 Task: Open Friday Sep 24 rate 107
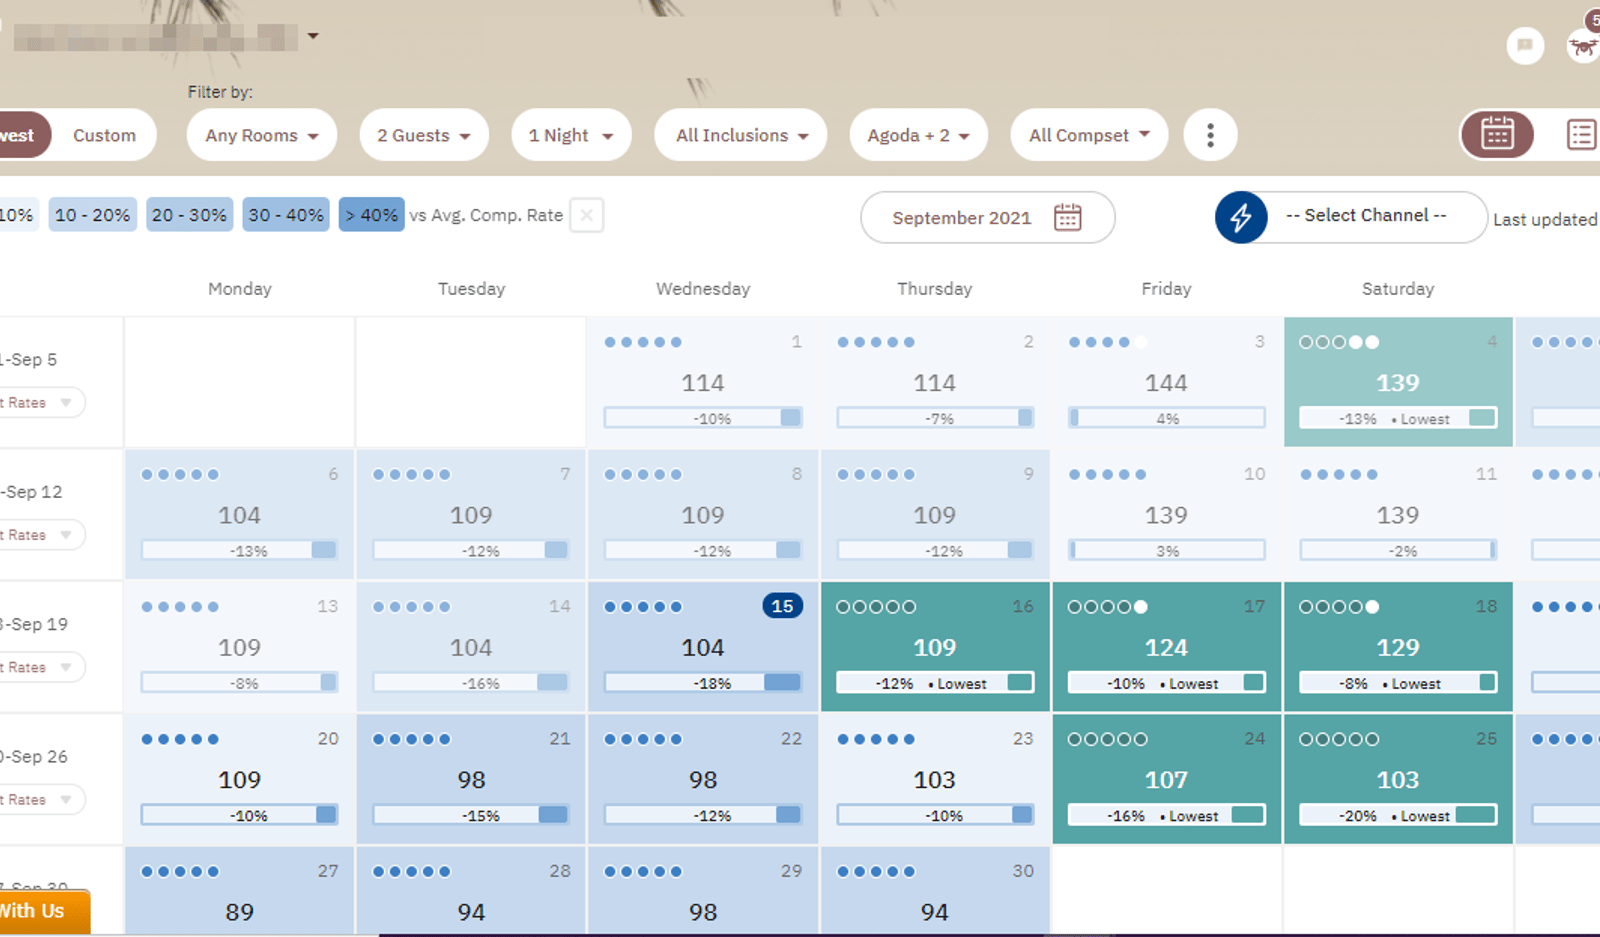(x=1166, y=779)
